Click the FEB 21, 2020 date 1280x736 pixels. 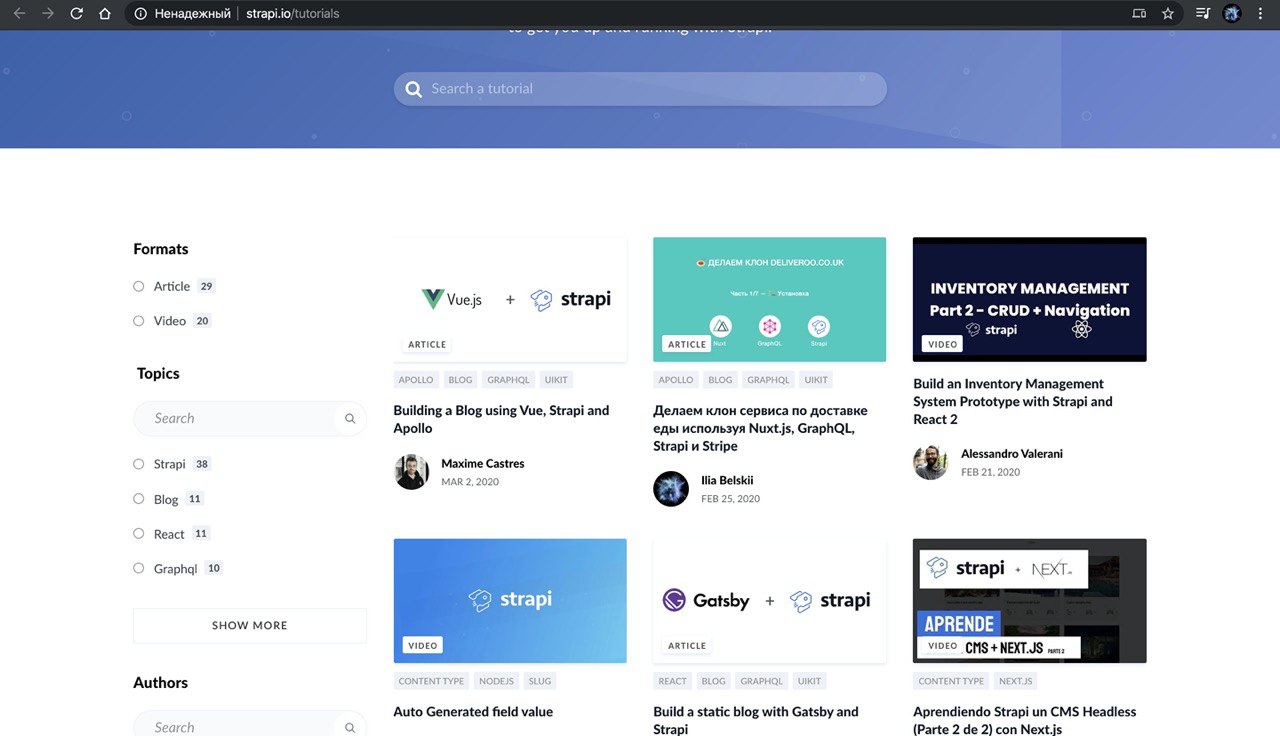coord(991,472)
